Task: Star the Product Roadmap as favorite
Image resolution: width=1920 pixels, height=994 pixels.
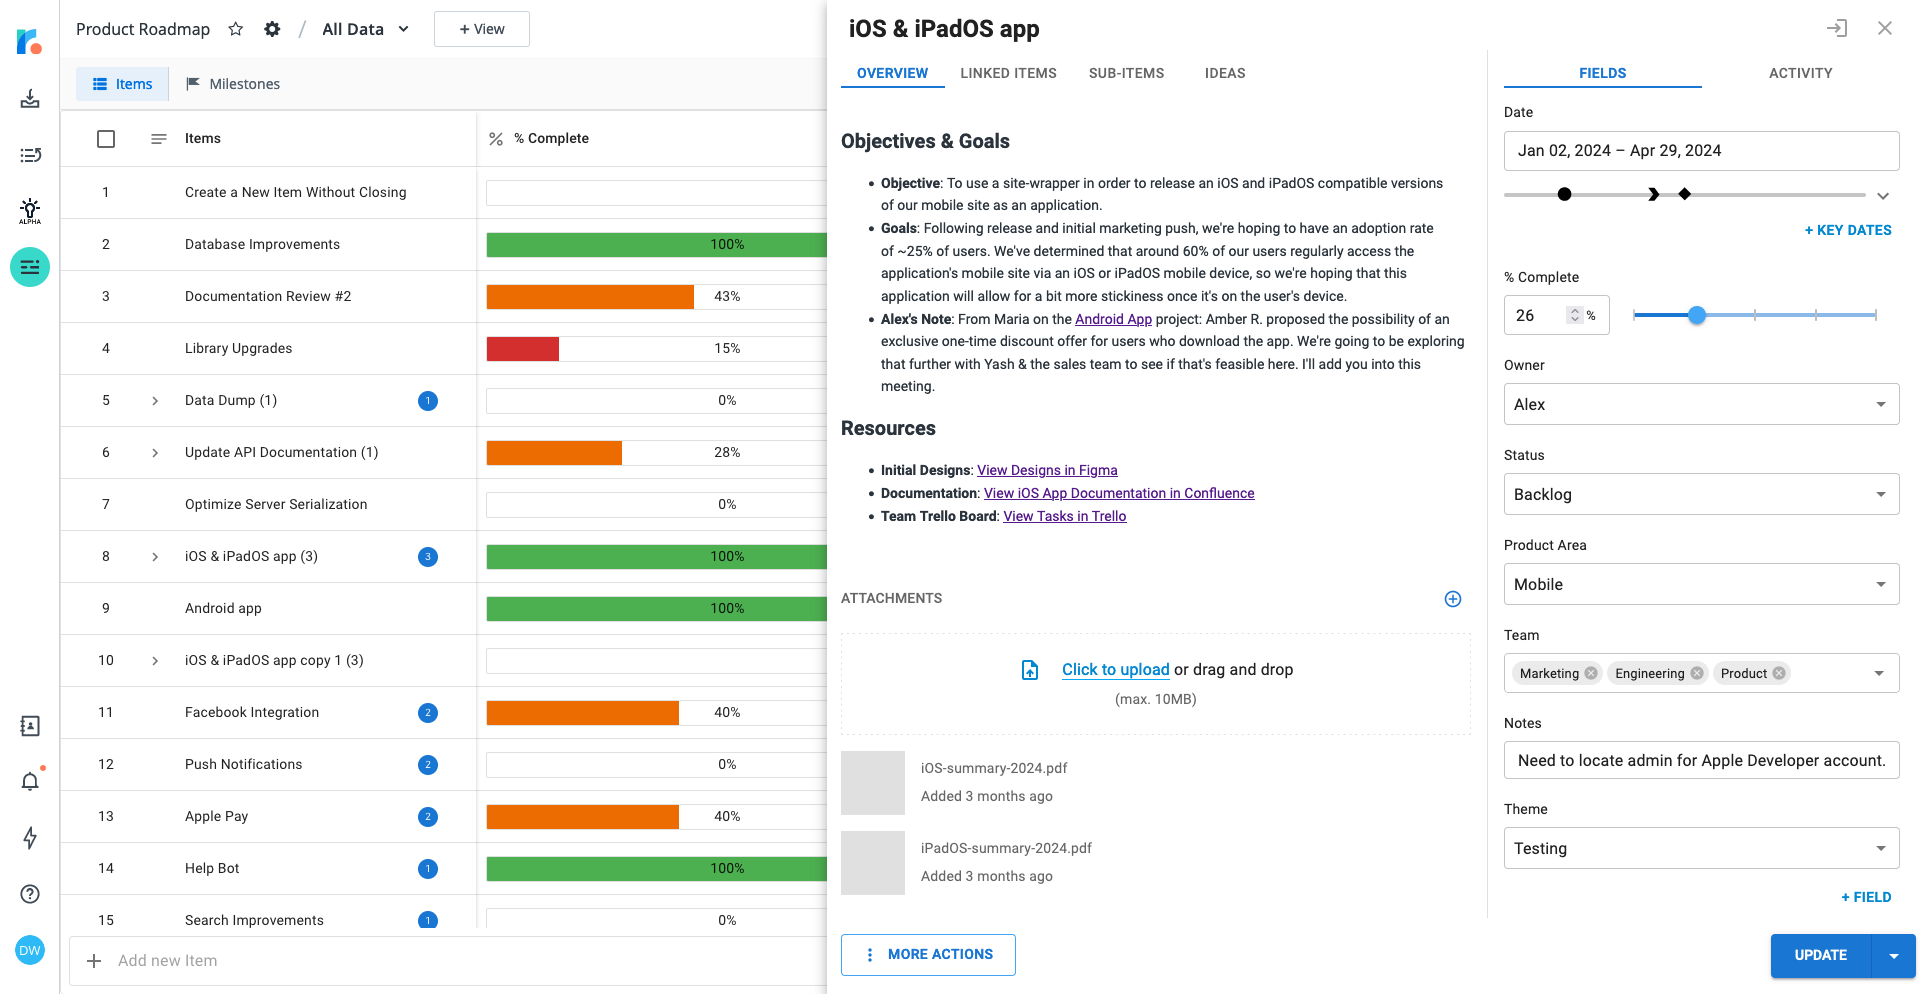Action: 236,29
